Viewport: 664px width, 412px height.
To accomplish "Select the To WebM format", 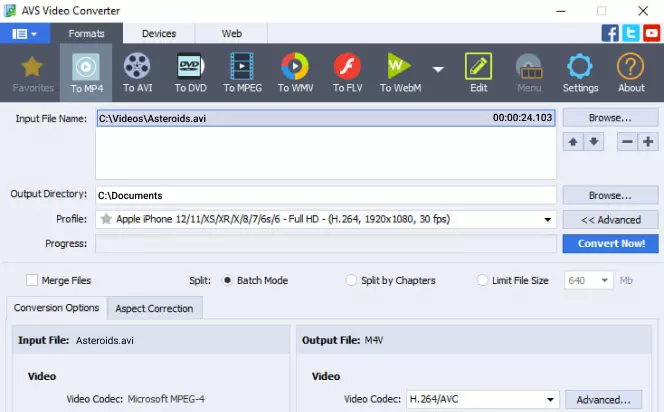I will click(x=400, y=73).
